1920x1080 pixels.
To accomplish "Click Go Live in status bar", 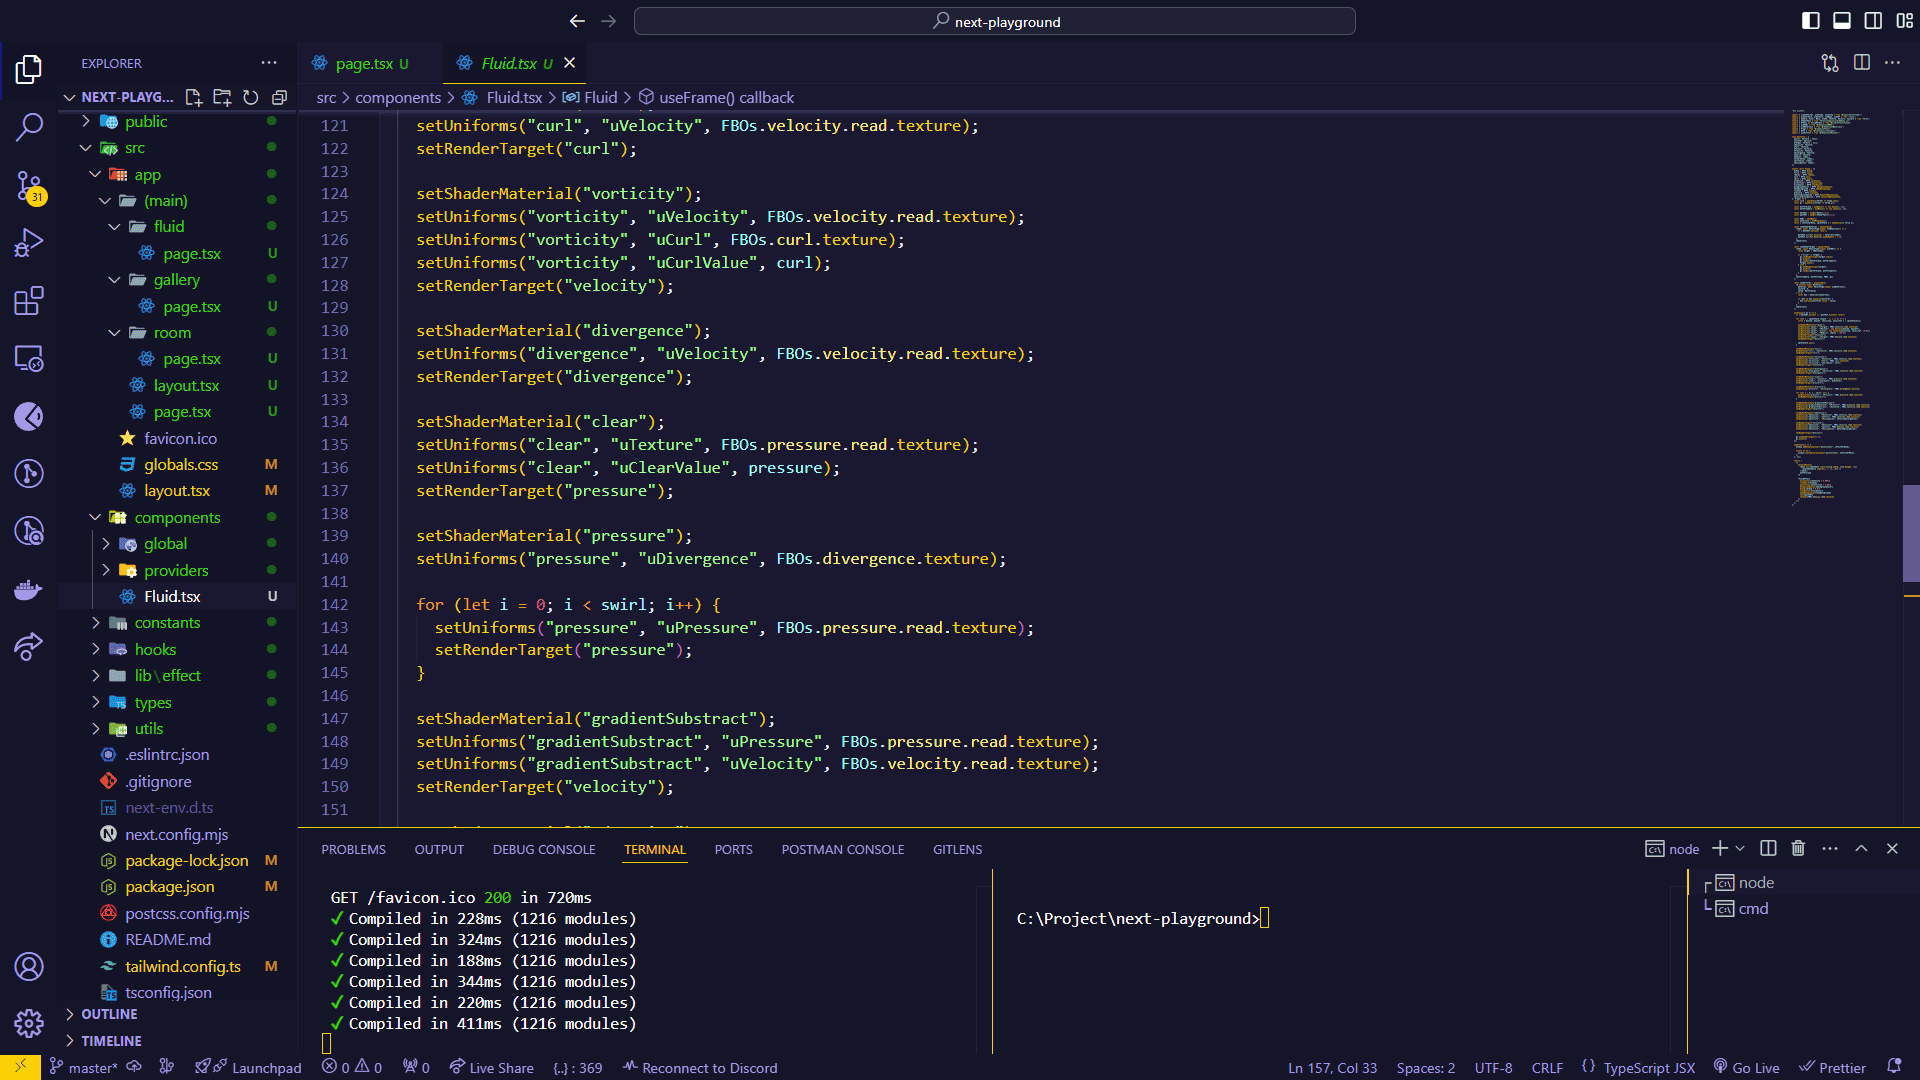I will pos(1746,1067).
